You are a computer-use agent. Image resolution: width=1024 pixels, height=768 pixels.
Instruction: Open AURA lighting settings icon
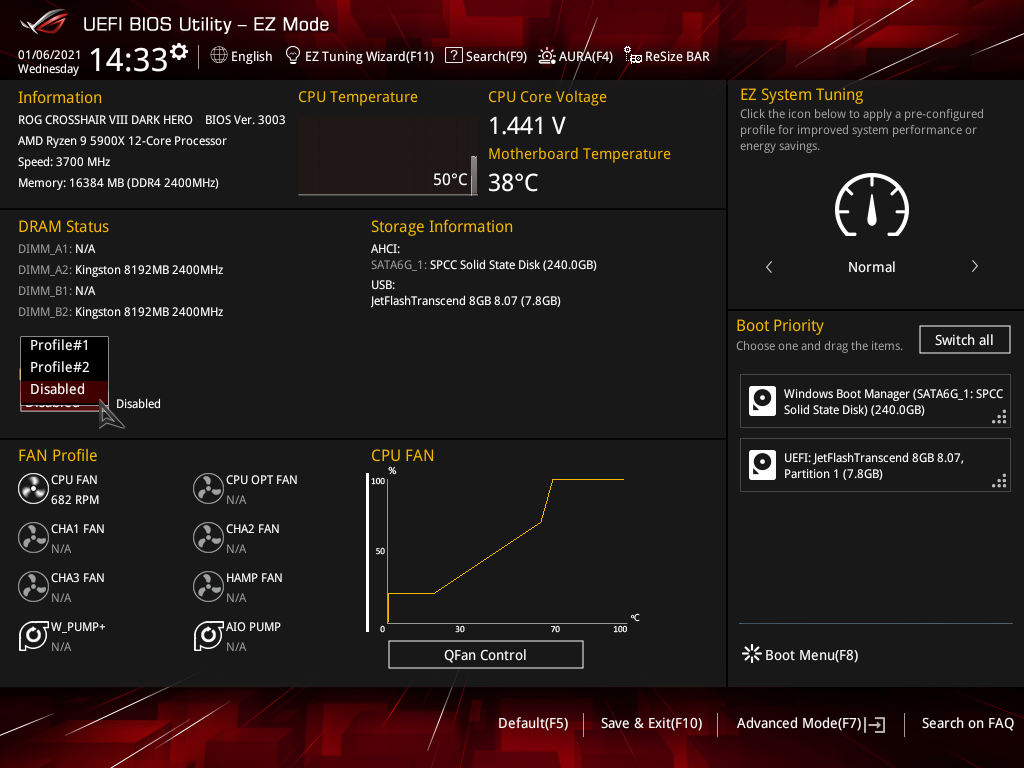(547, 56)
